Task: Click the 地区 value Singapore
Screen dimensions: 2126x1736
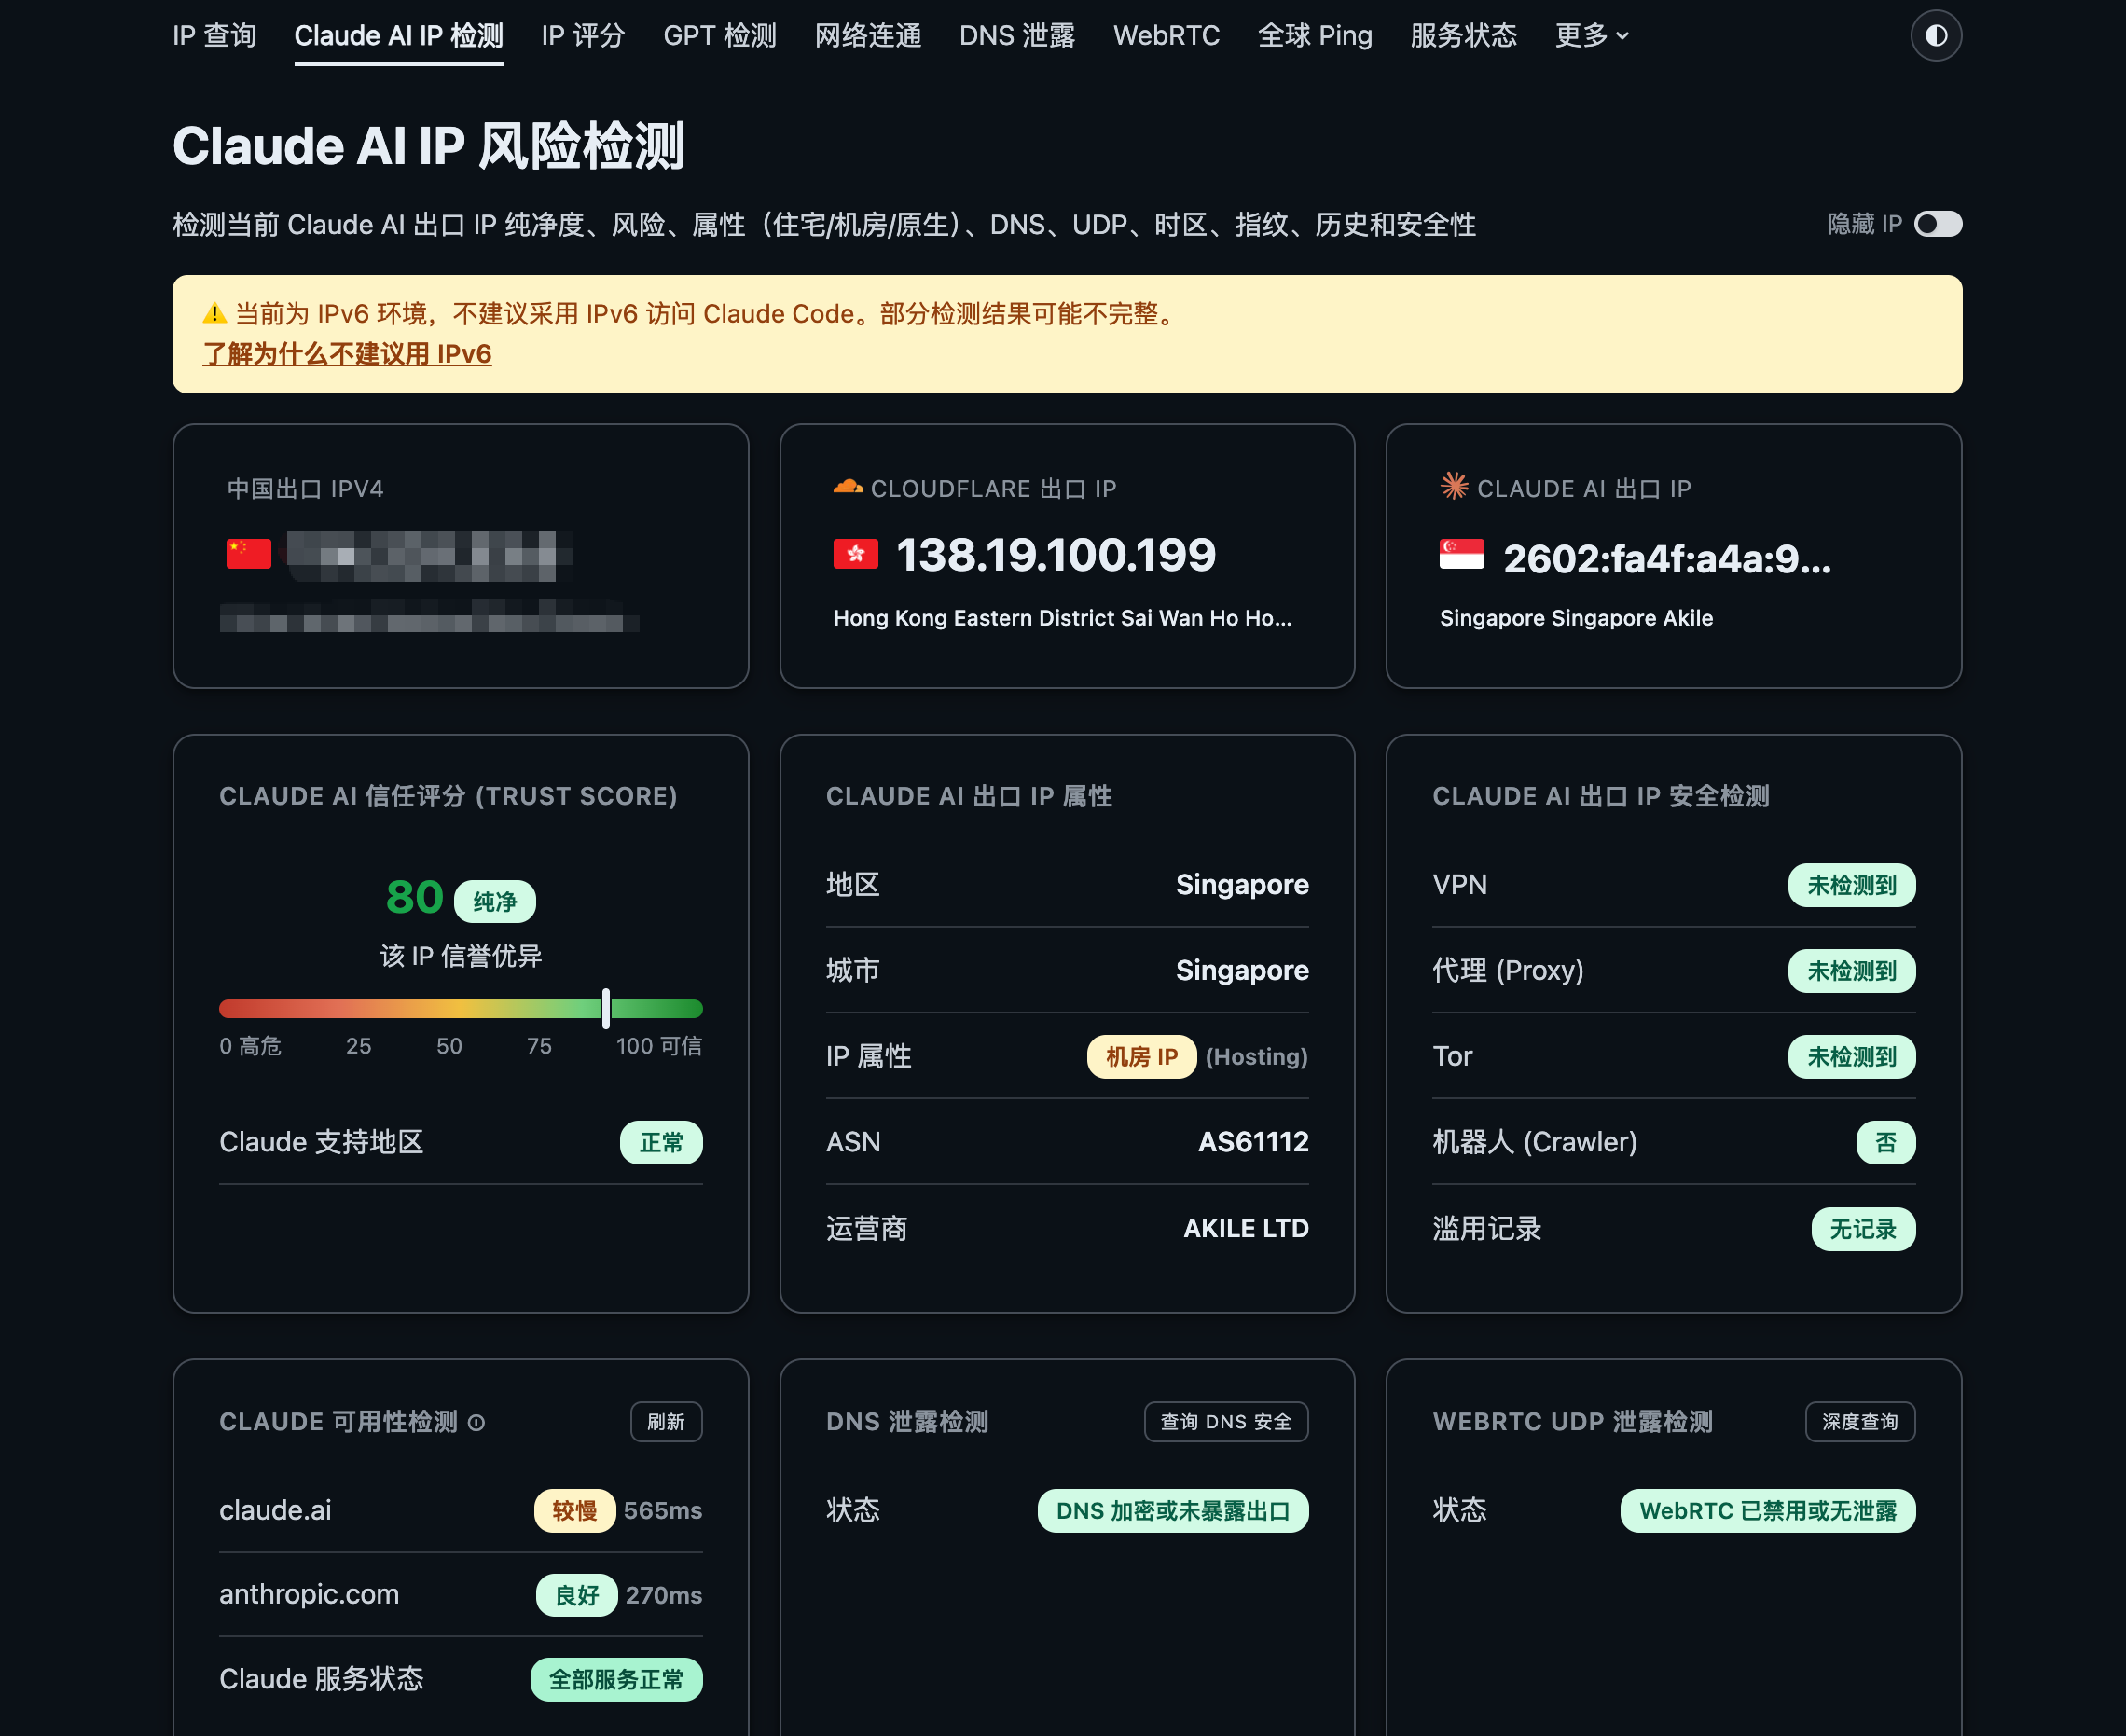Action: [1242, 885]
